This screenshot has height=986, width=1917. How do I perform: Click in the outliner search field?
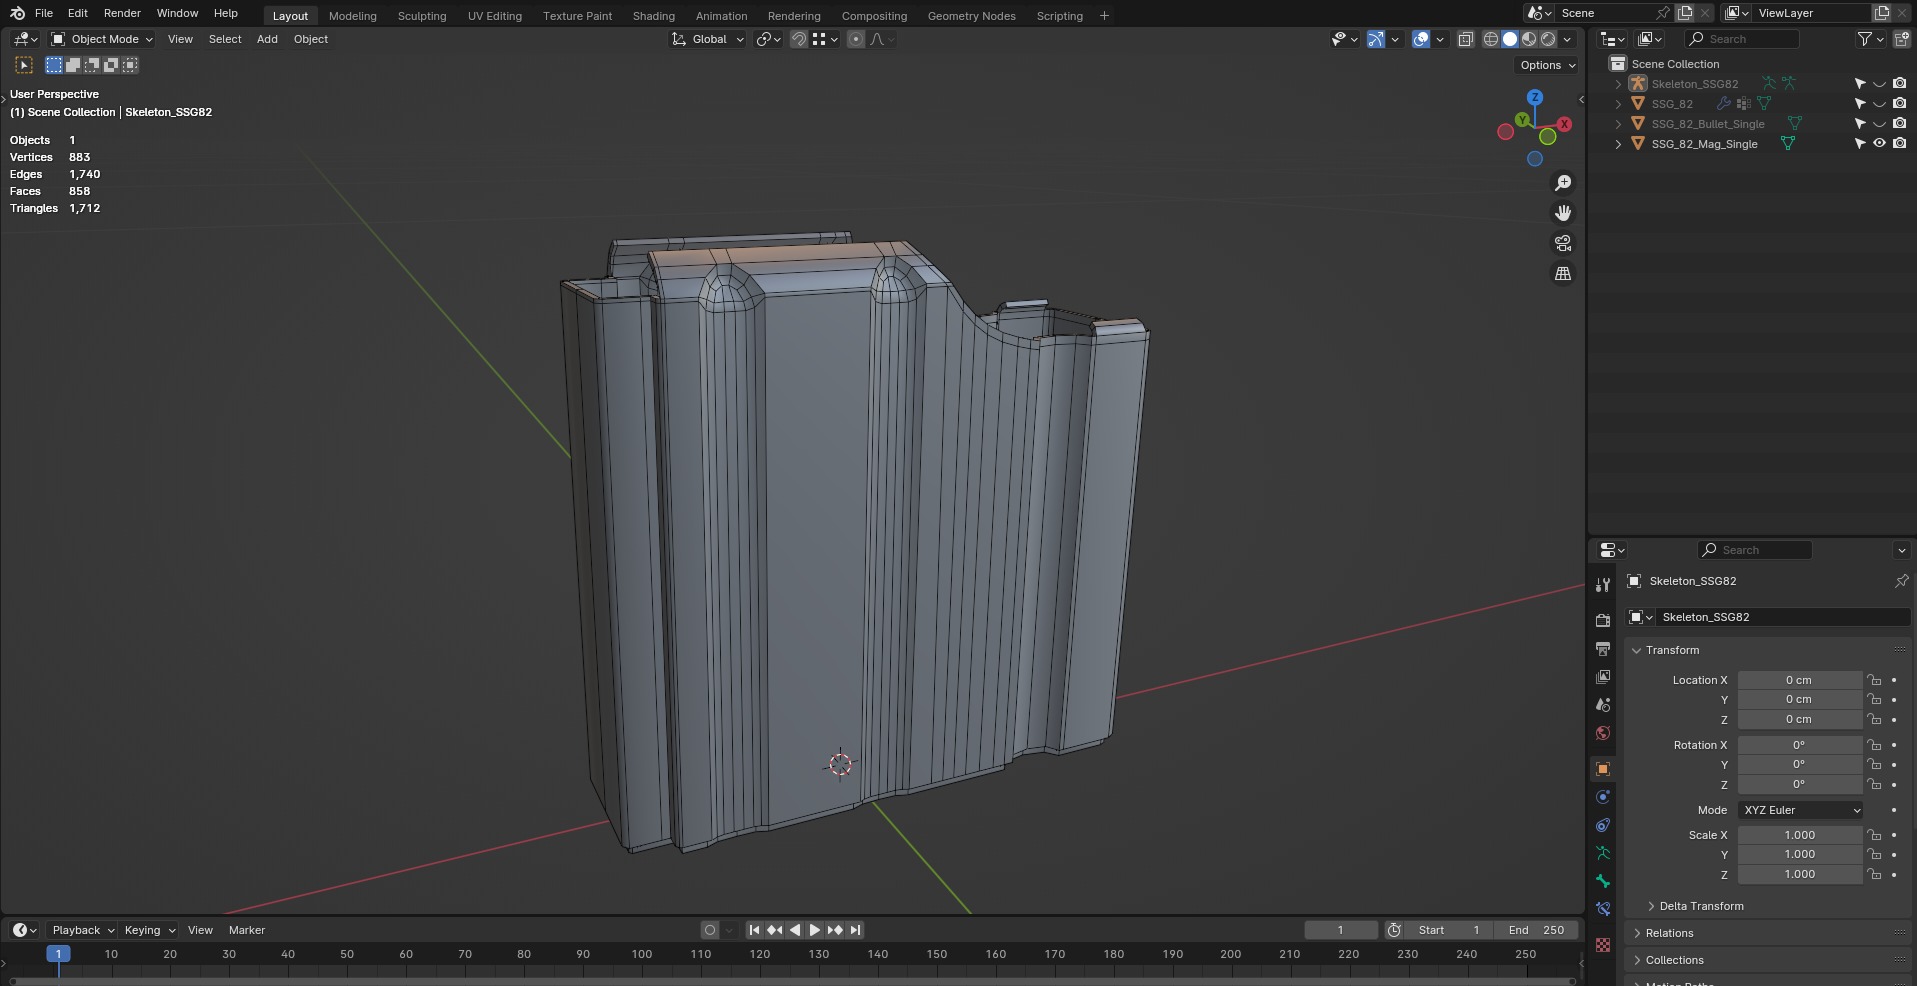[x=1741, y=39]
